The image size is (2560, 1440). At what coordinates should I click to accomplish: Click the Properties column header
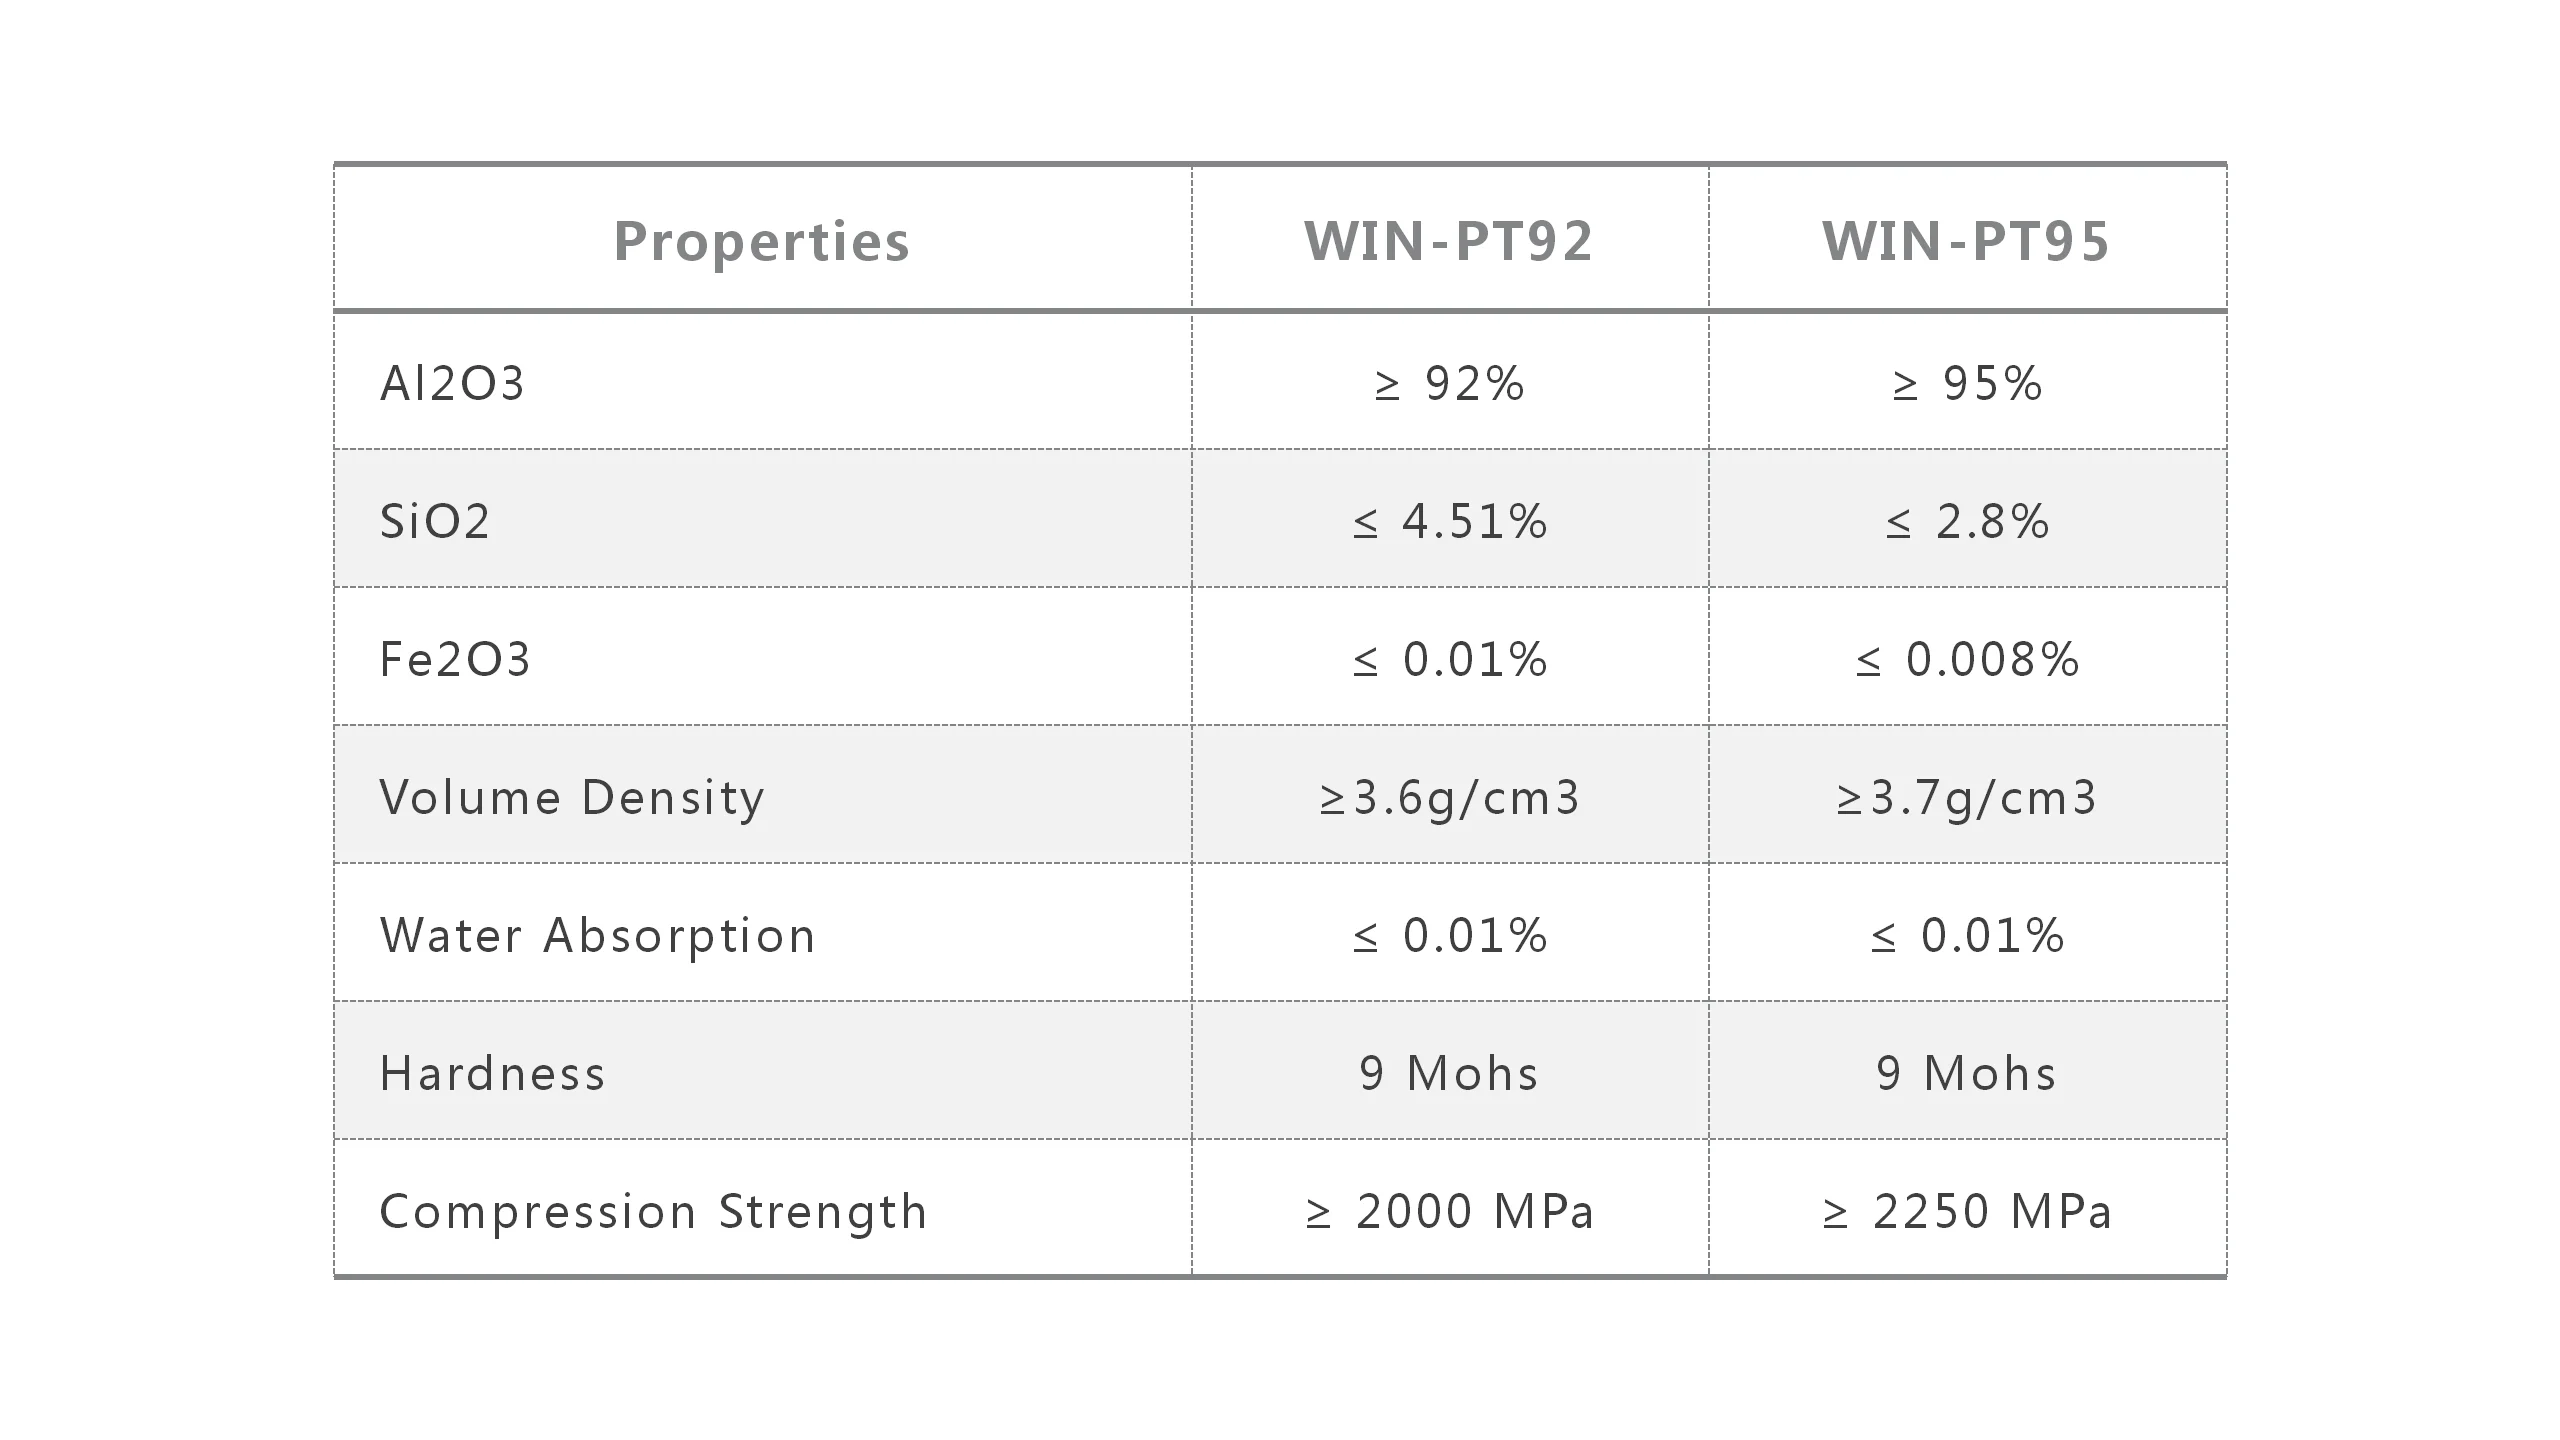762,241
